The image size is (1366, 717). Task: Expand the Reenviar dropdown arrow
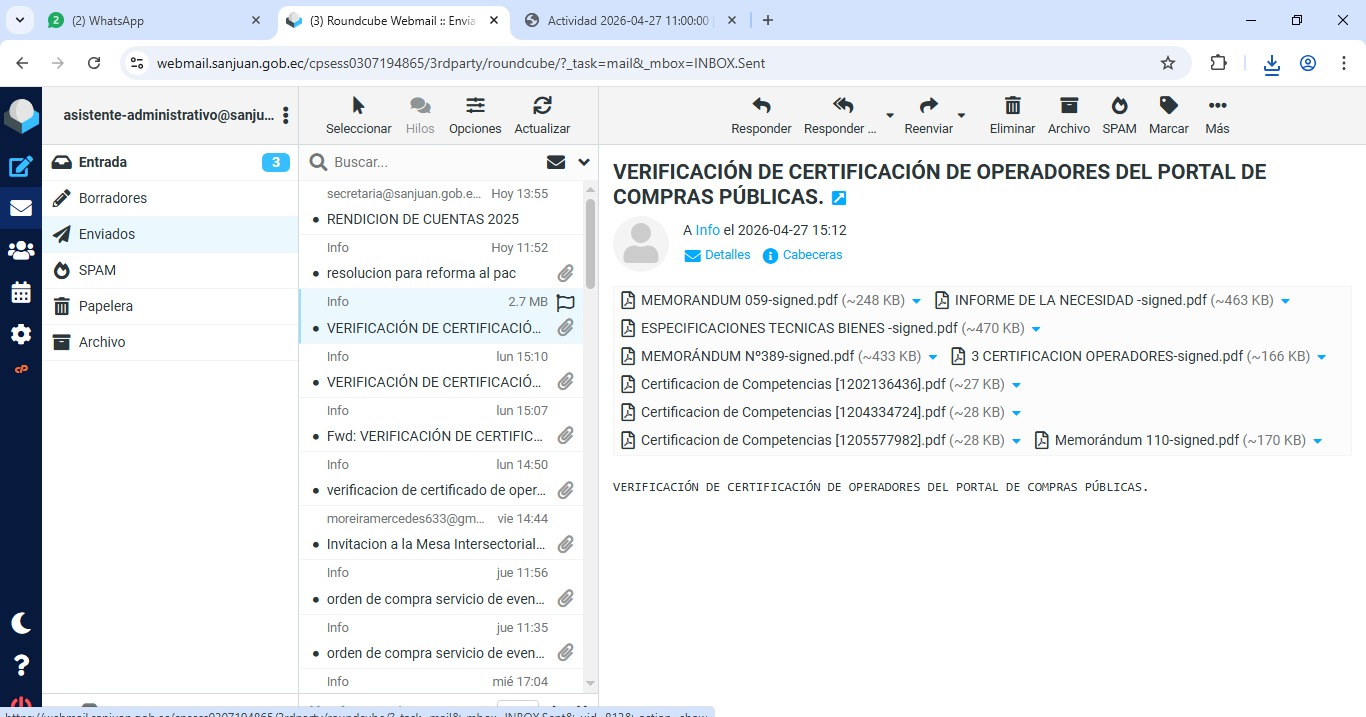pyautogui.click(x=961, y=116)
